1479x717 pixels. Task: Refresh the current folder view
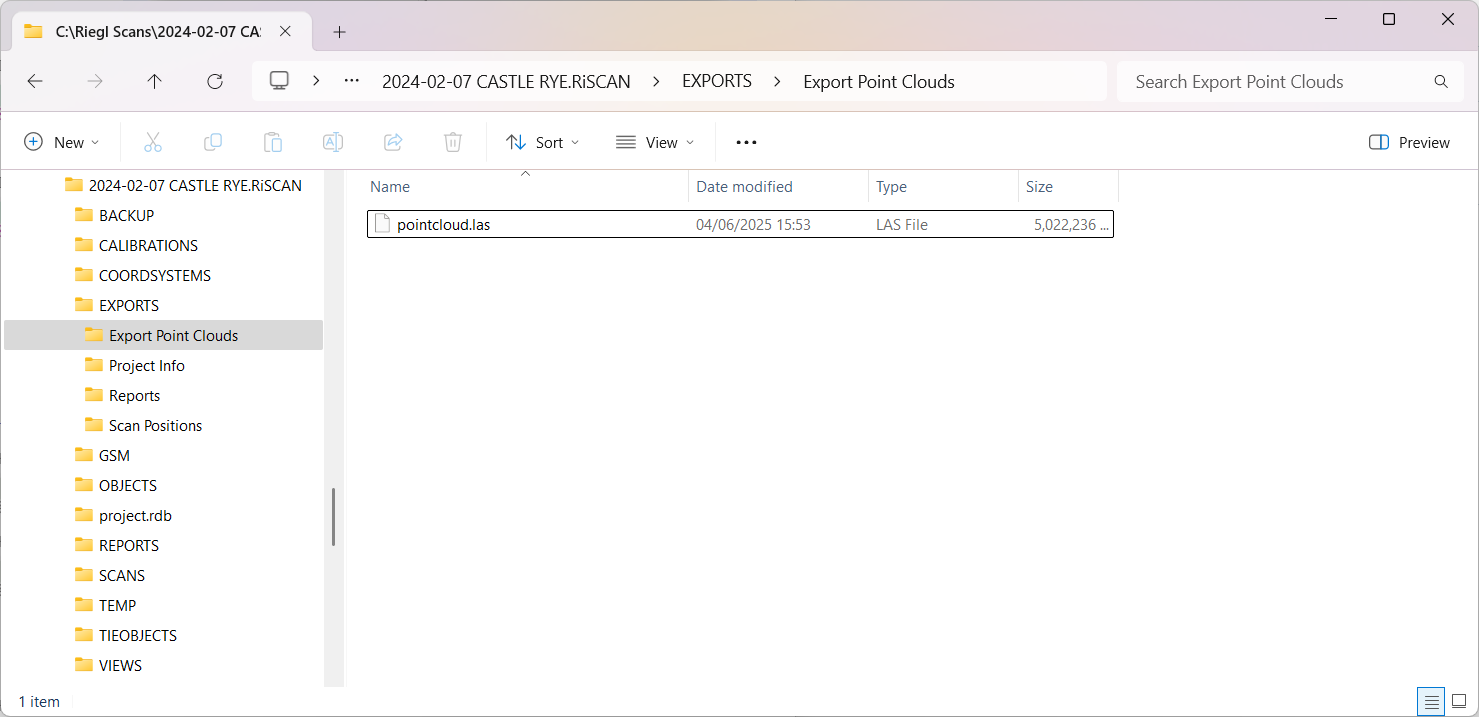tap(214, 82)
